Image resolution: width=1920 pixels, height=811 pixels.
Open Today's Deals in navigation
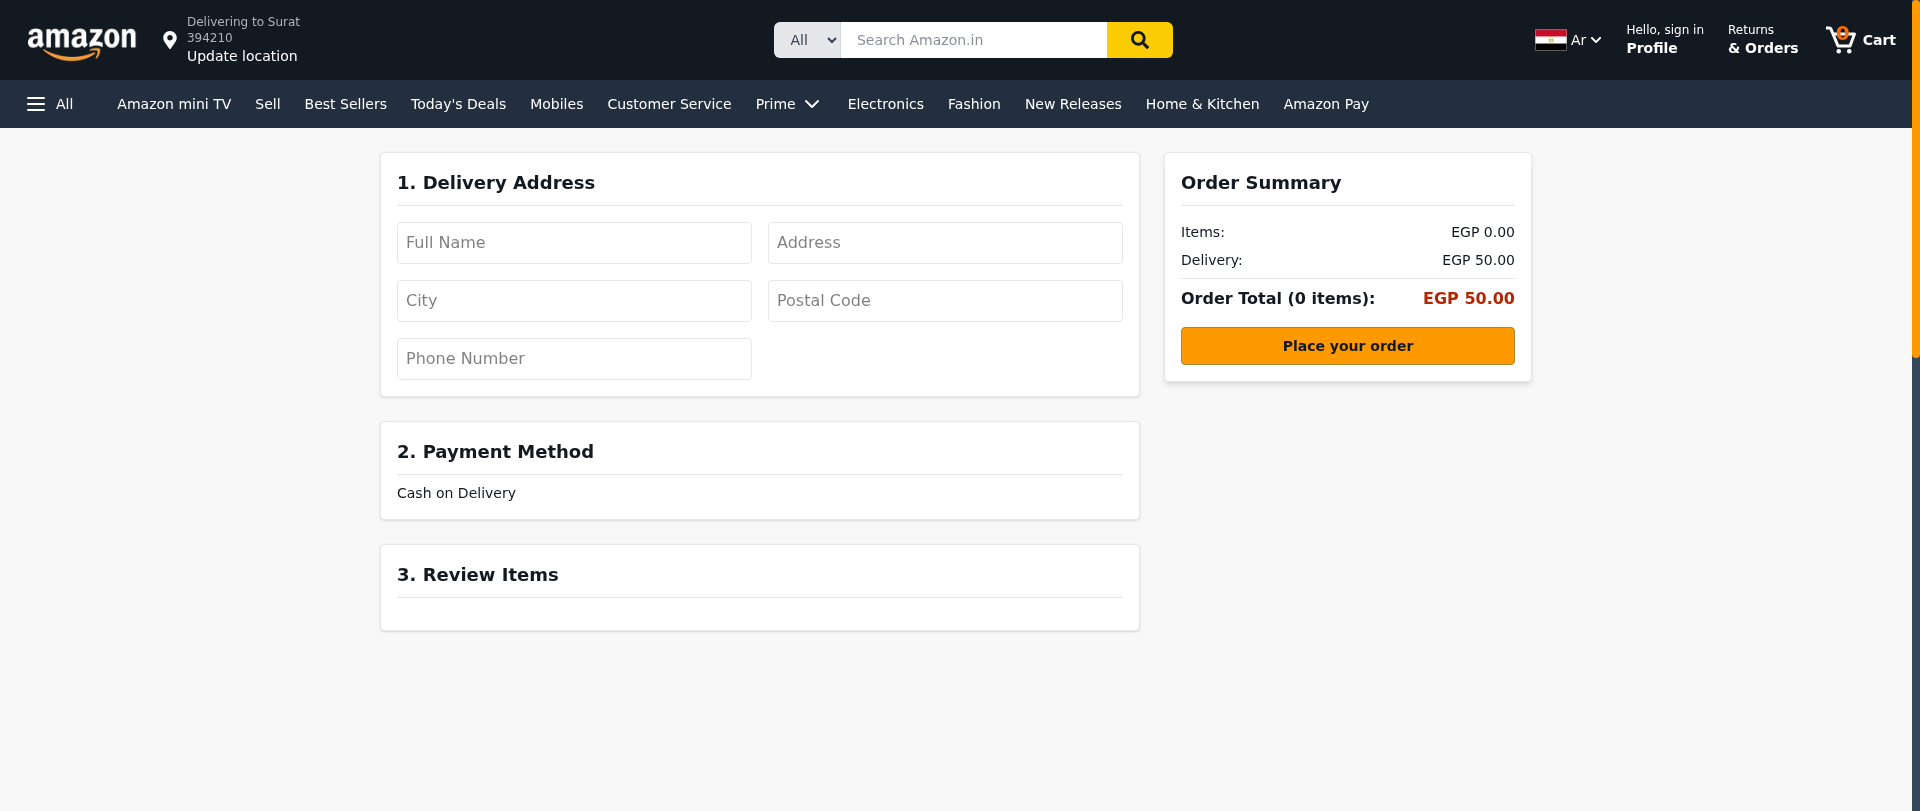pos(458,104)
